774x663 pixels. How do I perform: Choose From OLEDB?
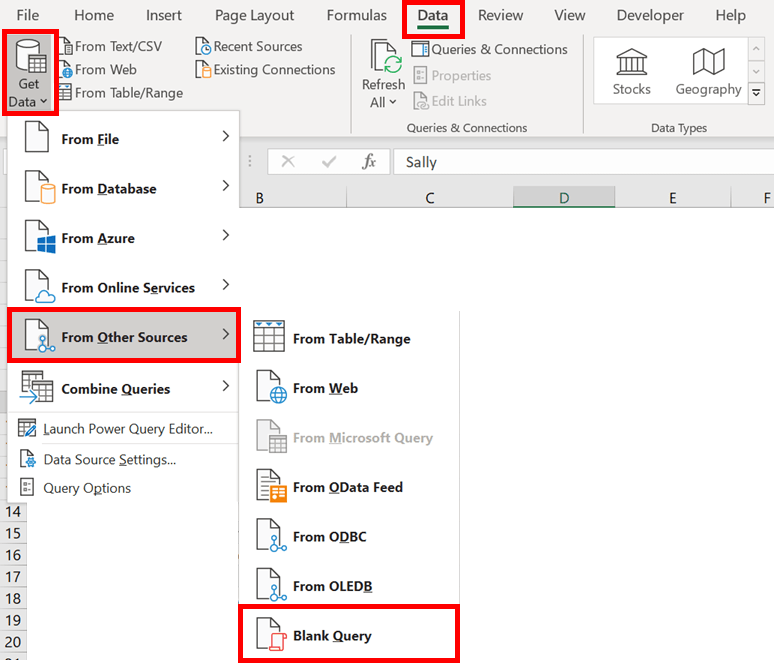tap(349, 585)
